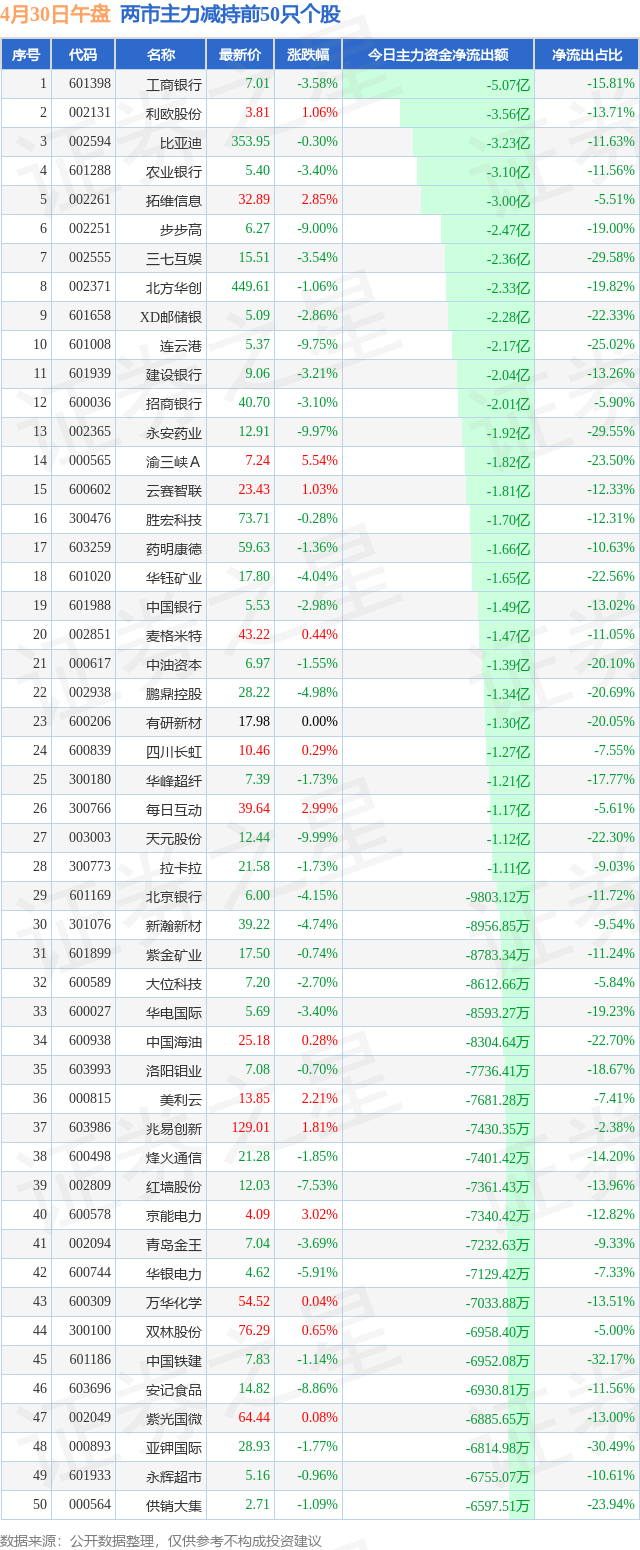Select stock name 每日互动

[x=174, y=809]
